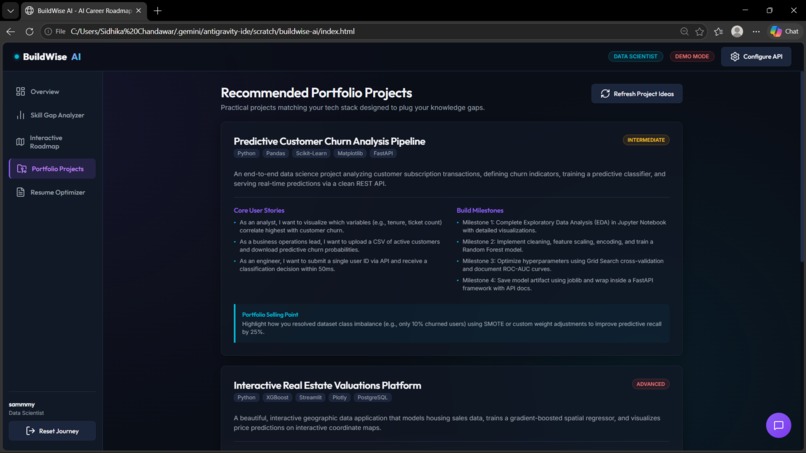
Task: Click the Pandas tag
Action: pos(276,153)
